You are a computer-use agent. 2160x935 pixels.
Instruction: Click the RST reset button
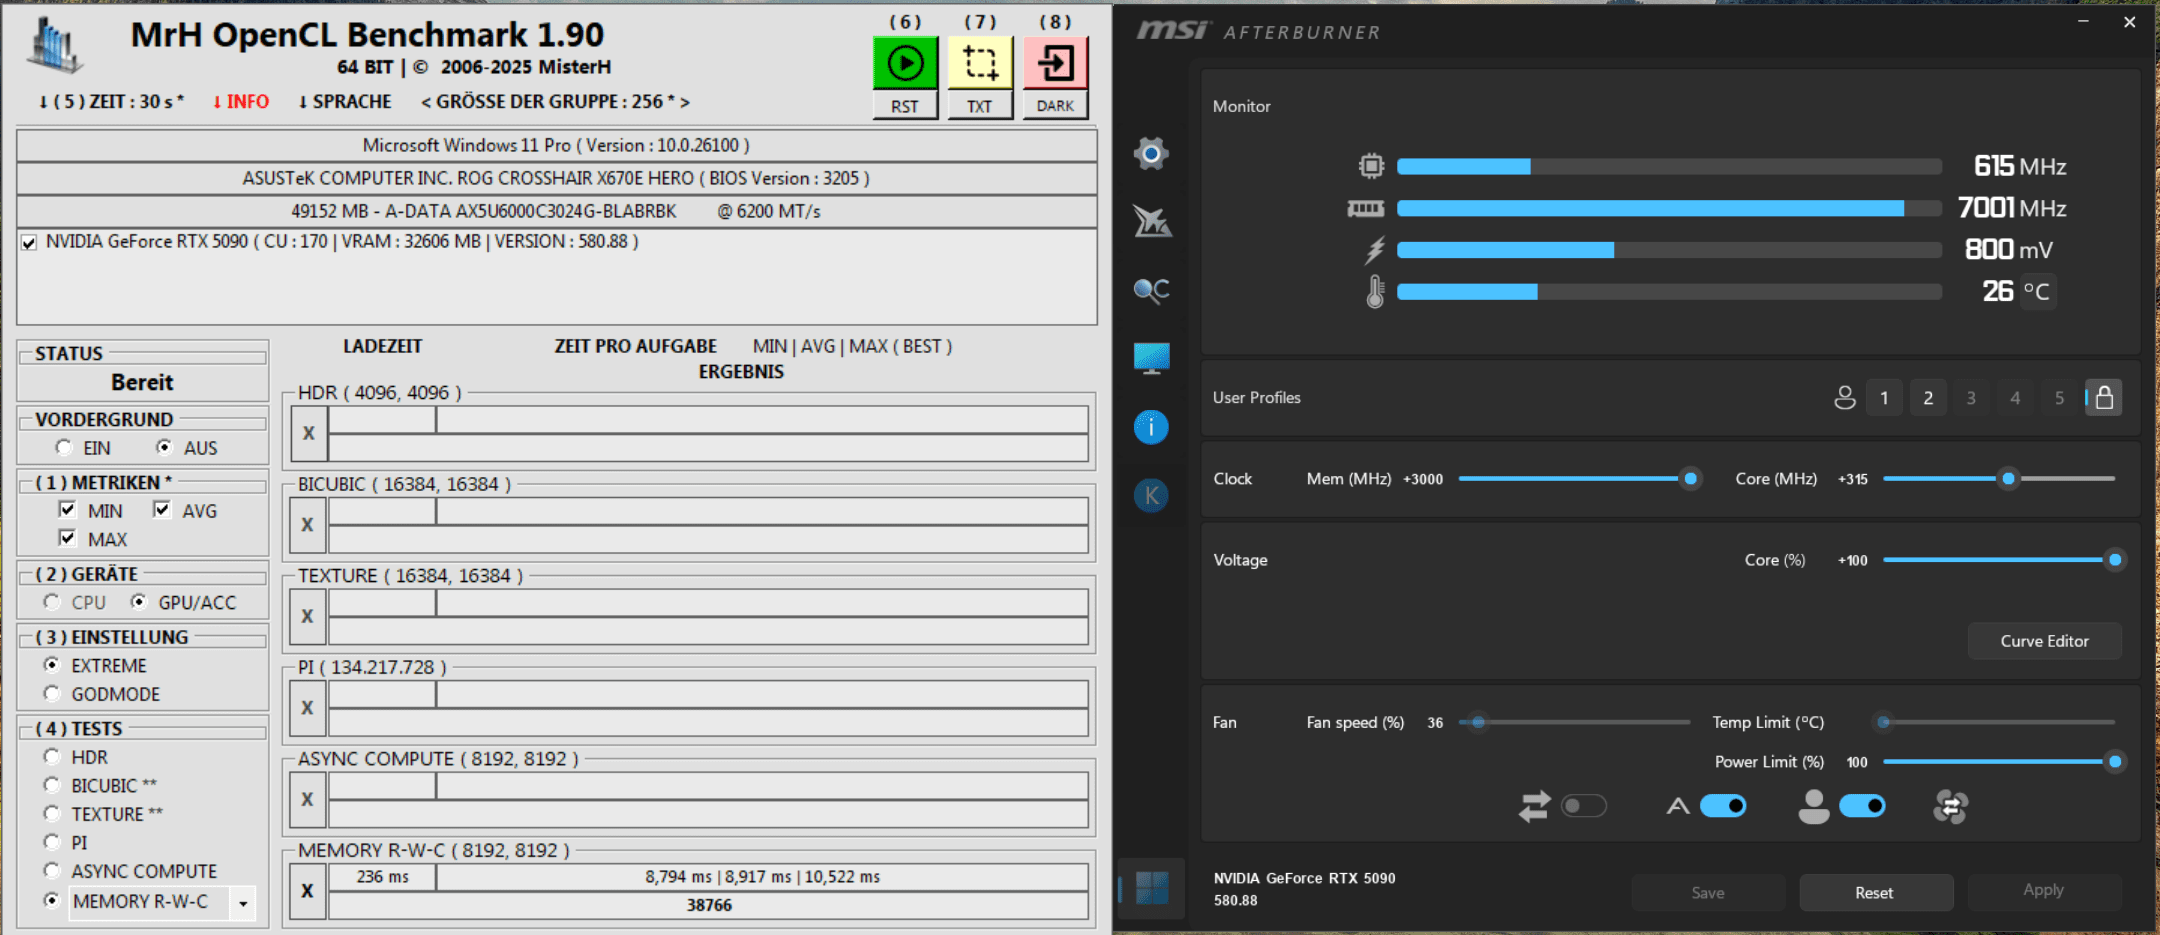click(905, 106)
